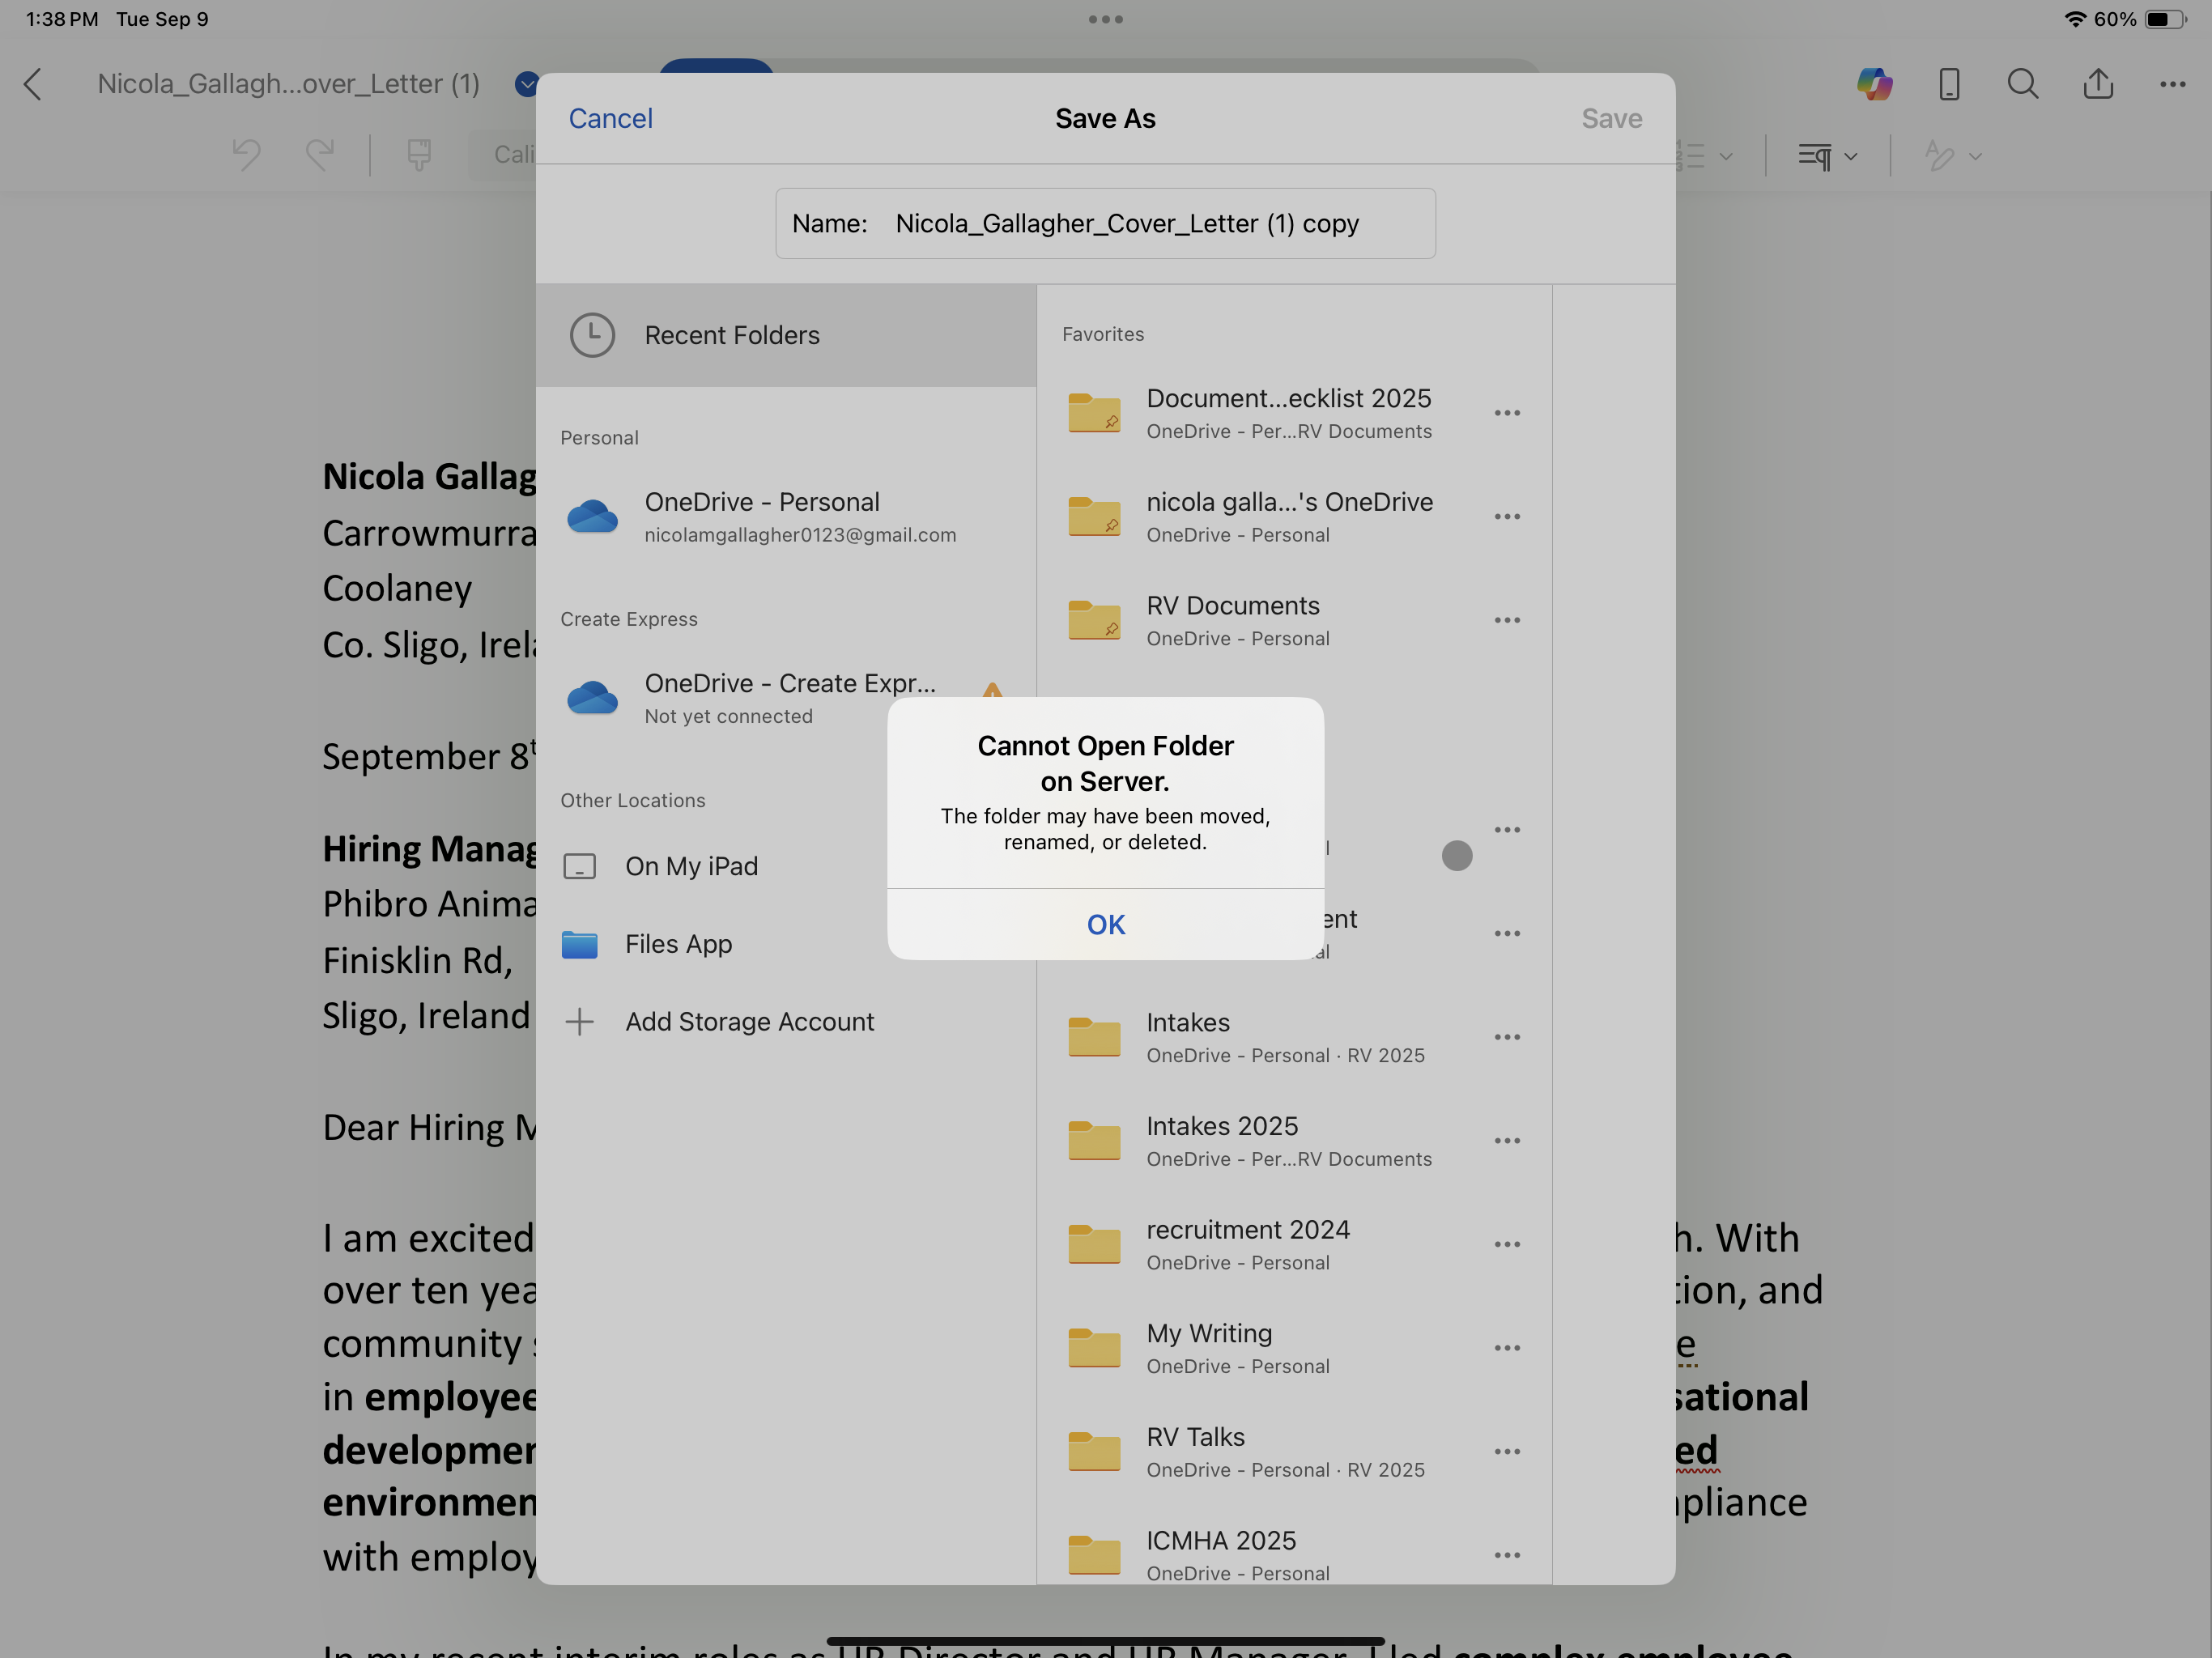
Task: Open the My Writing folder
Action: [1294, 1348]
